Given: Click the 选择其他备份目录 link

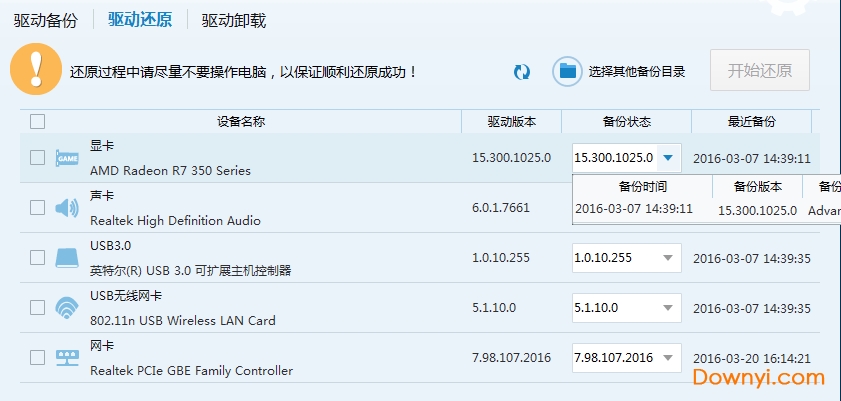Looking at the screenshot, I should point(637,71).
